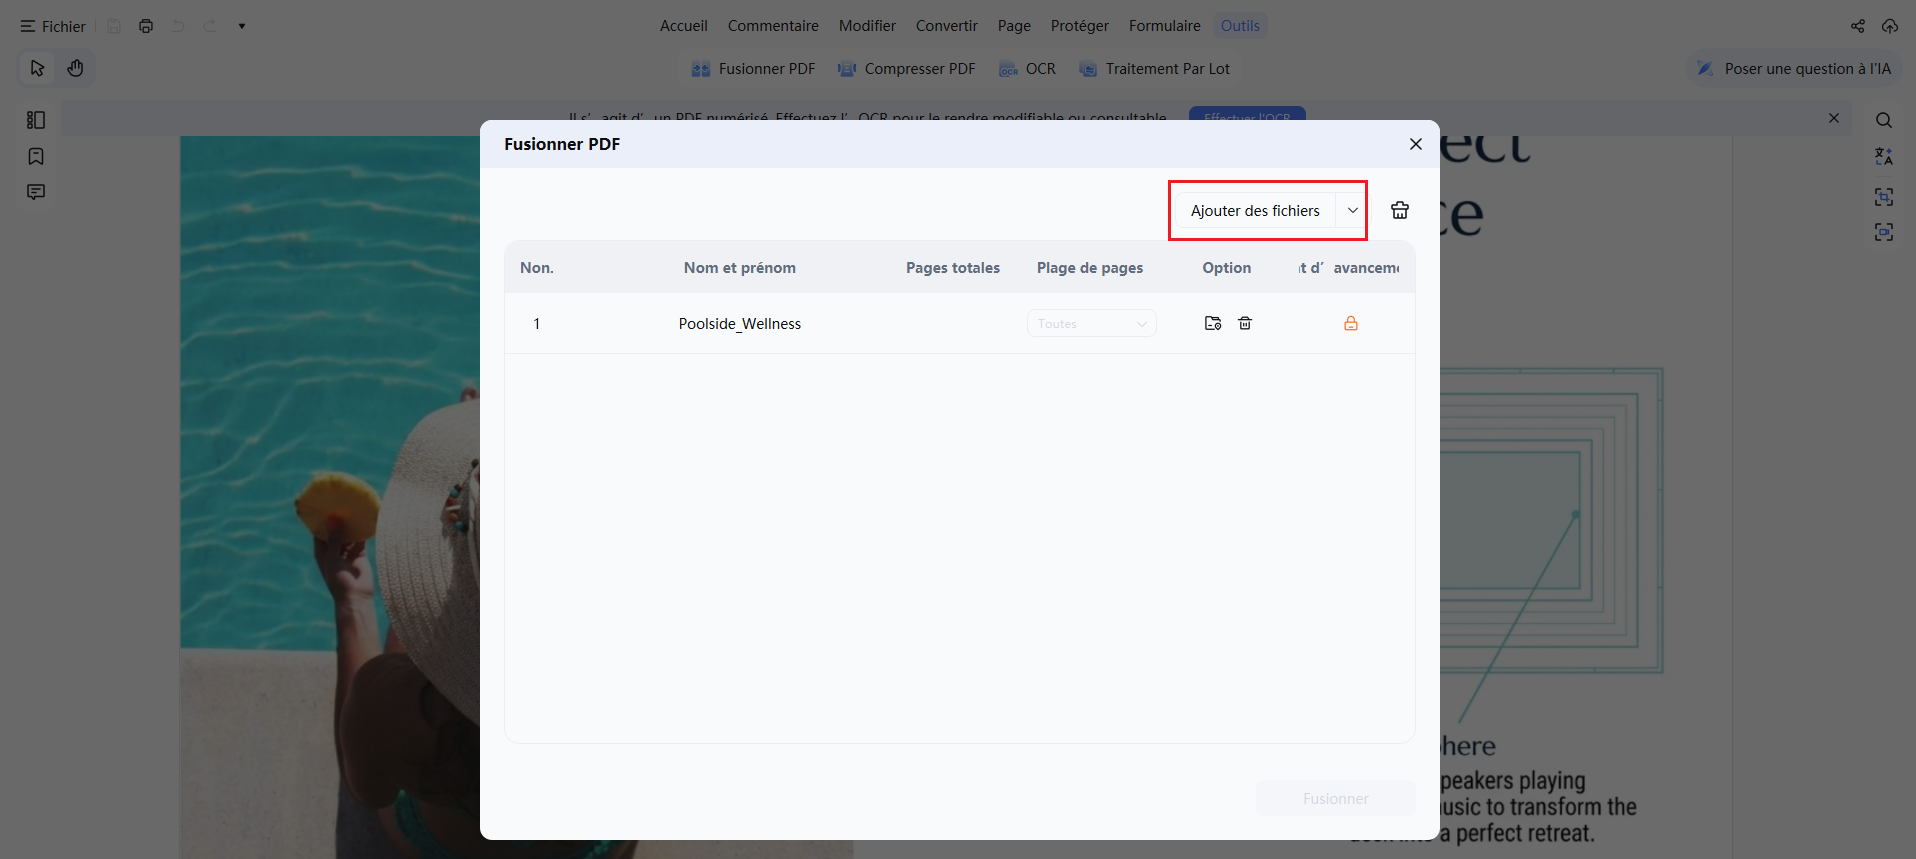Viewport: 1916px width, 859px height.
Task: Expand the quick access toolbar dropdown arrow
Action: pos(242,26)
